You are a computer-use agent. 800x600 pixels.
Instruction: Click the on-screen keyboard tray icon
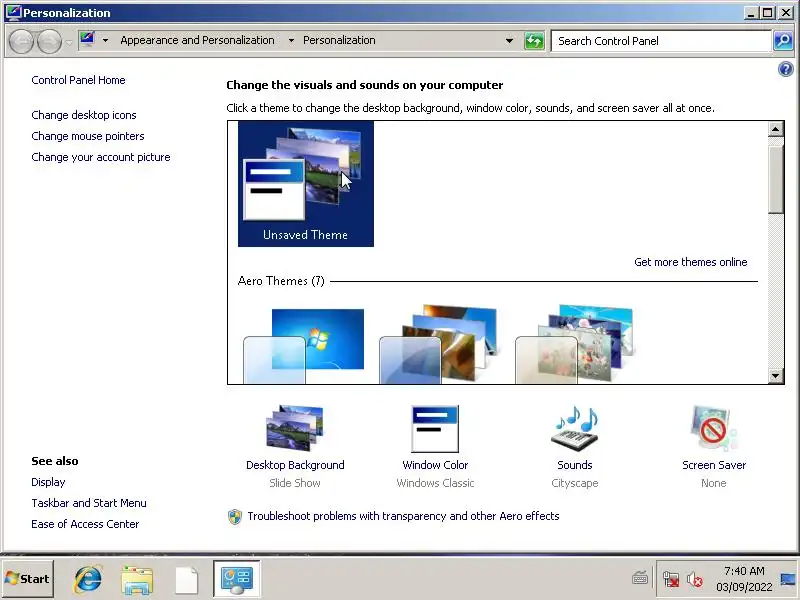click(x=640, y=579)
